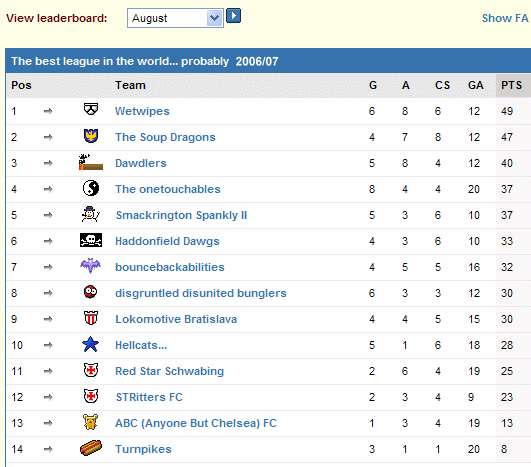
Task: Open the Wetwipes team link
Action: [142, 111]
